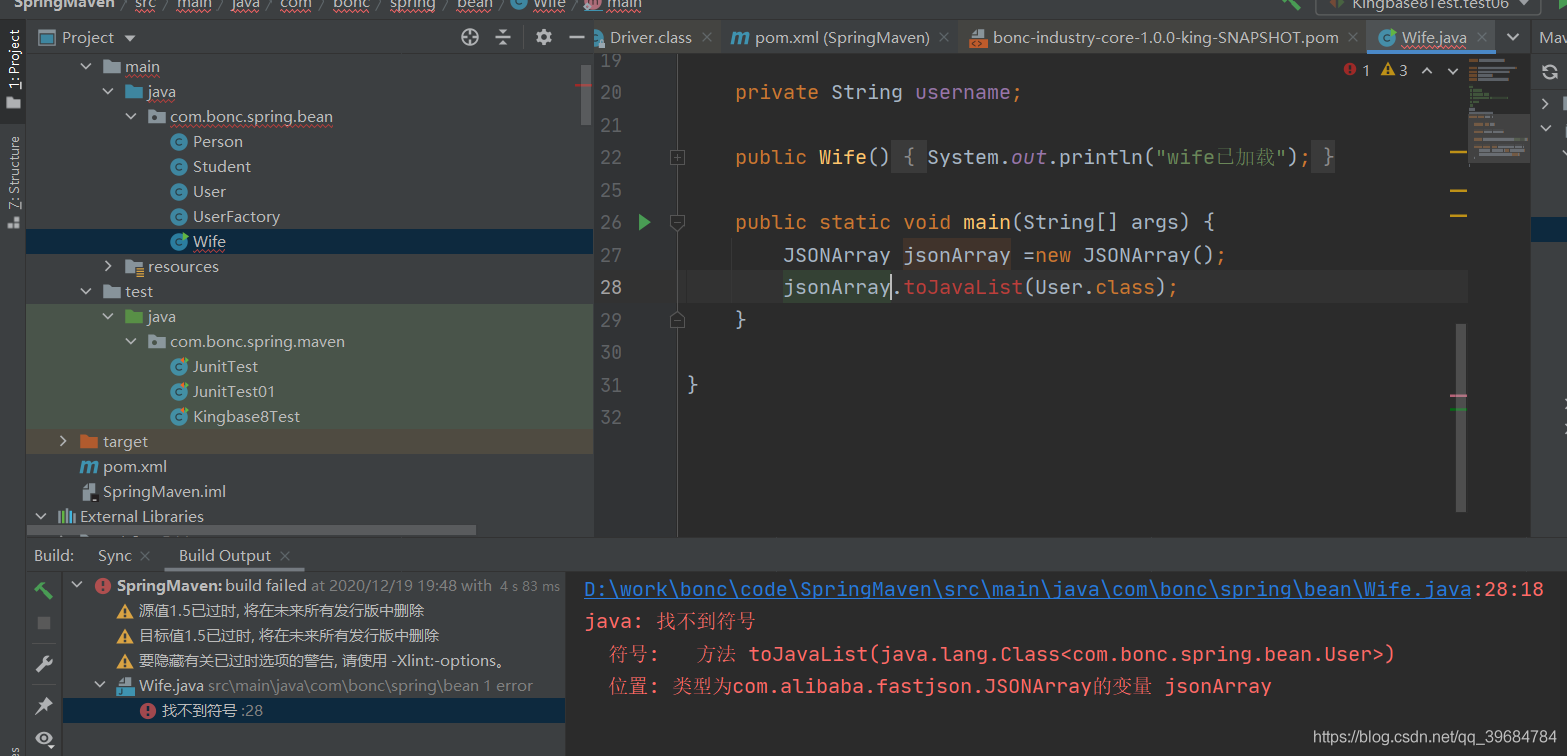This screenshot has height=756, width=1567.
Task: Open Project panel gear settings
Action: pyautogui.click(x=543, y=37)
